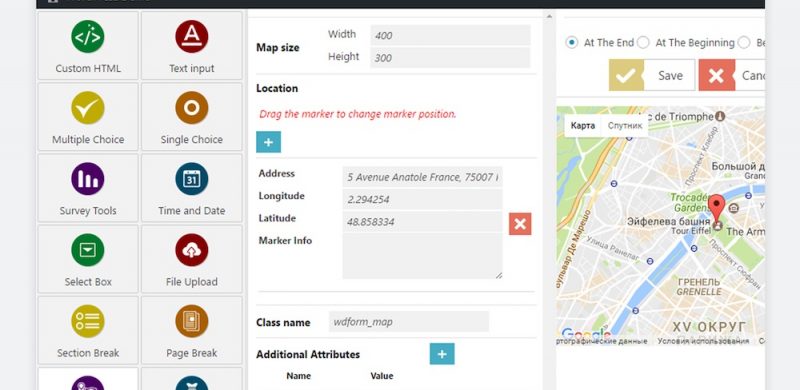Select the At The End radio option
800x390 pixels.
pyautogui.click(x=572, y=42)
